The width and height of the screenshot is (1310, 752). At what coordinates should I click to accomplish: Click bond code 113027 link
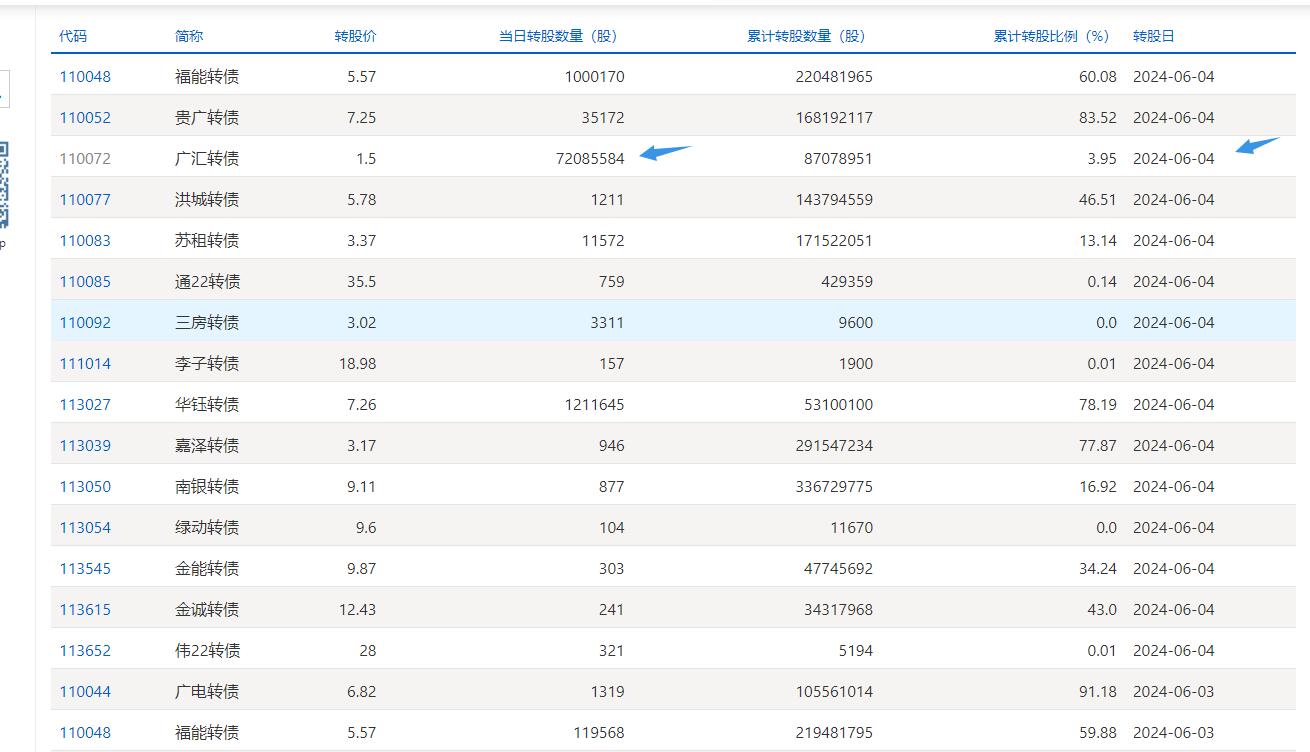point(85,405)
